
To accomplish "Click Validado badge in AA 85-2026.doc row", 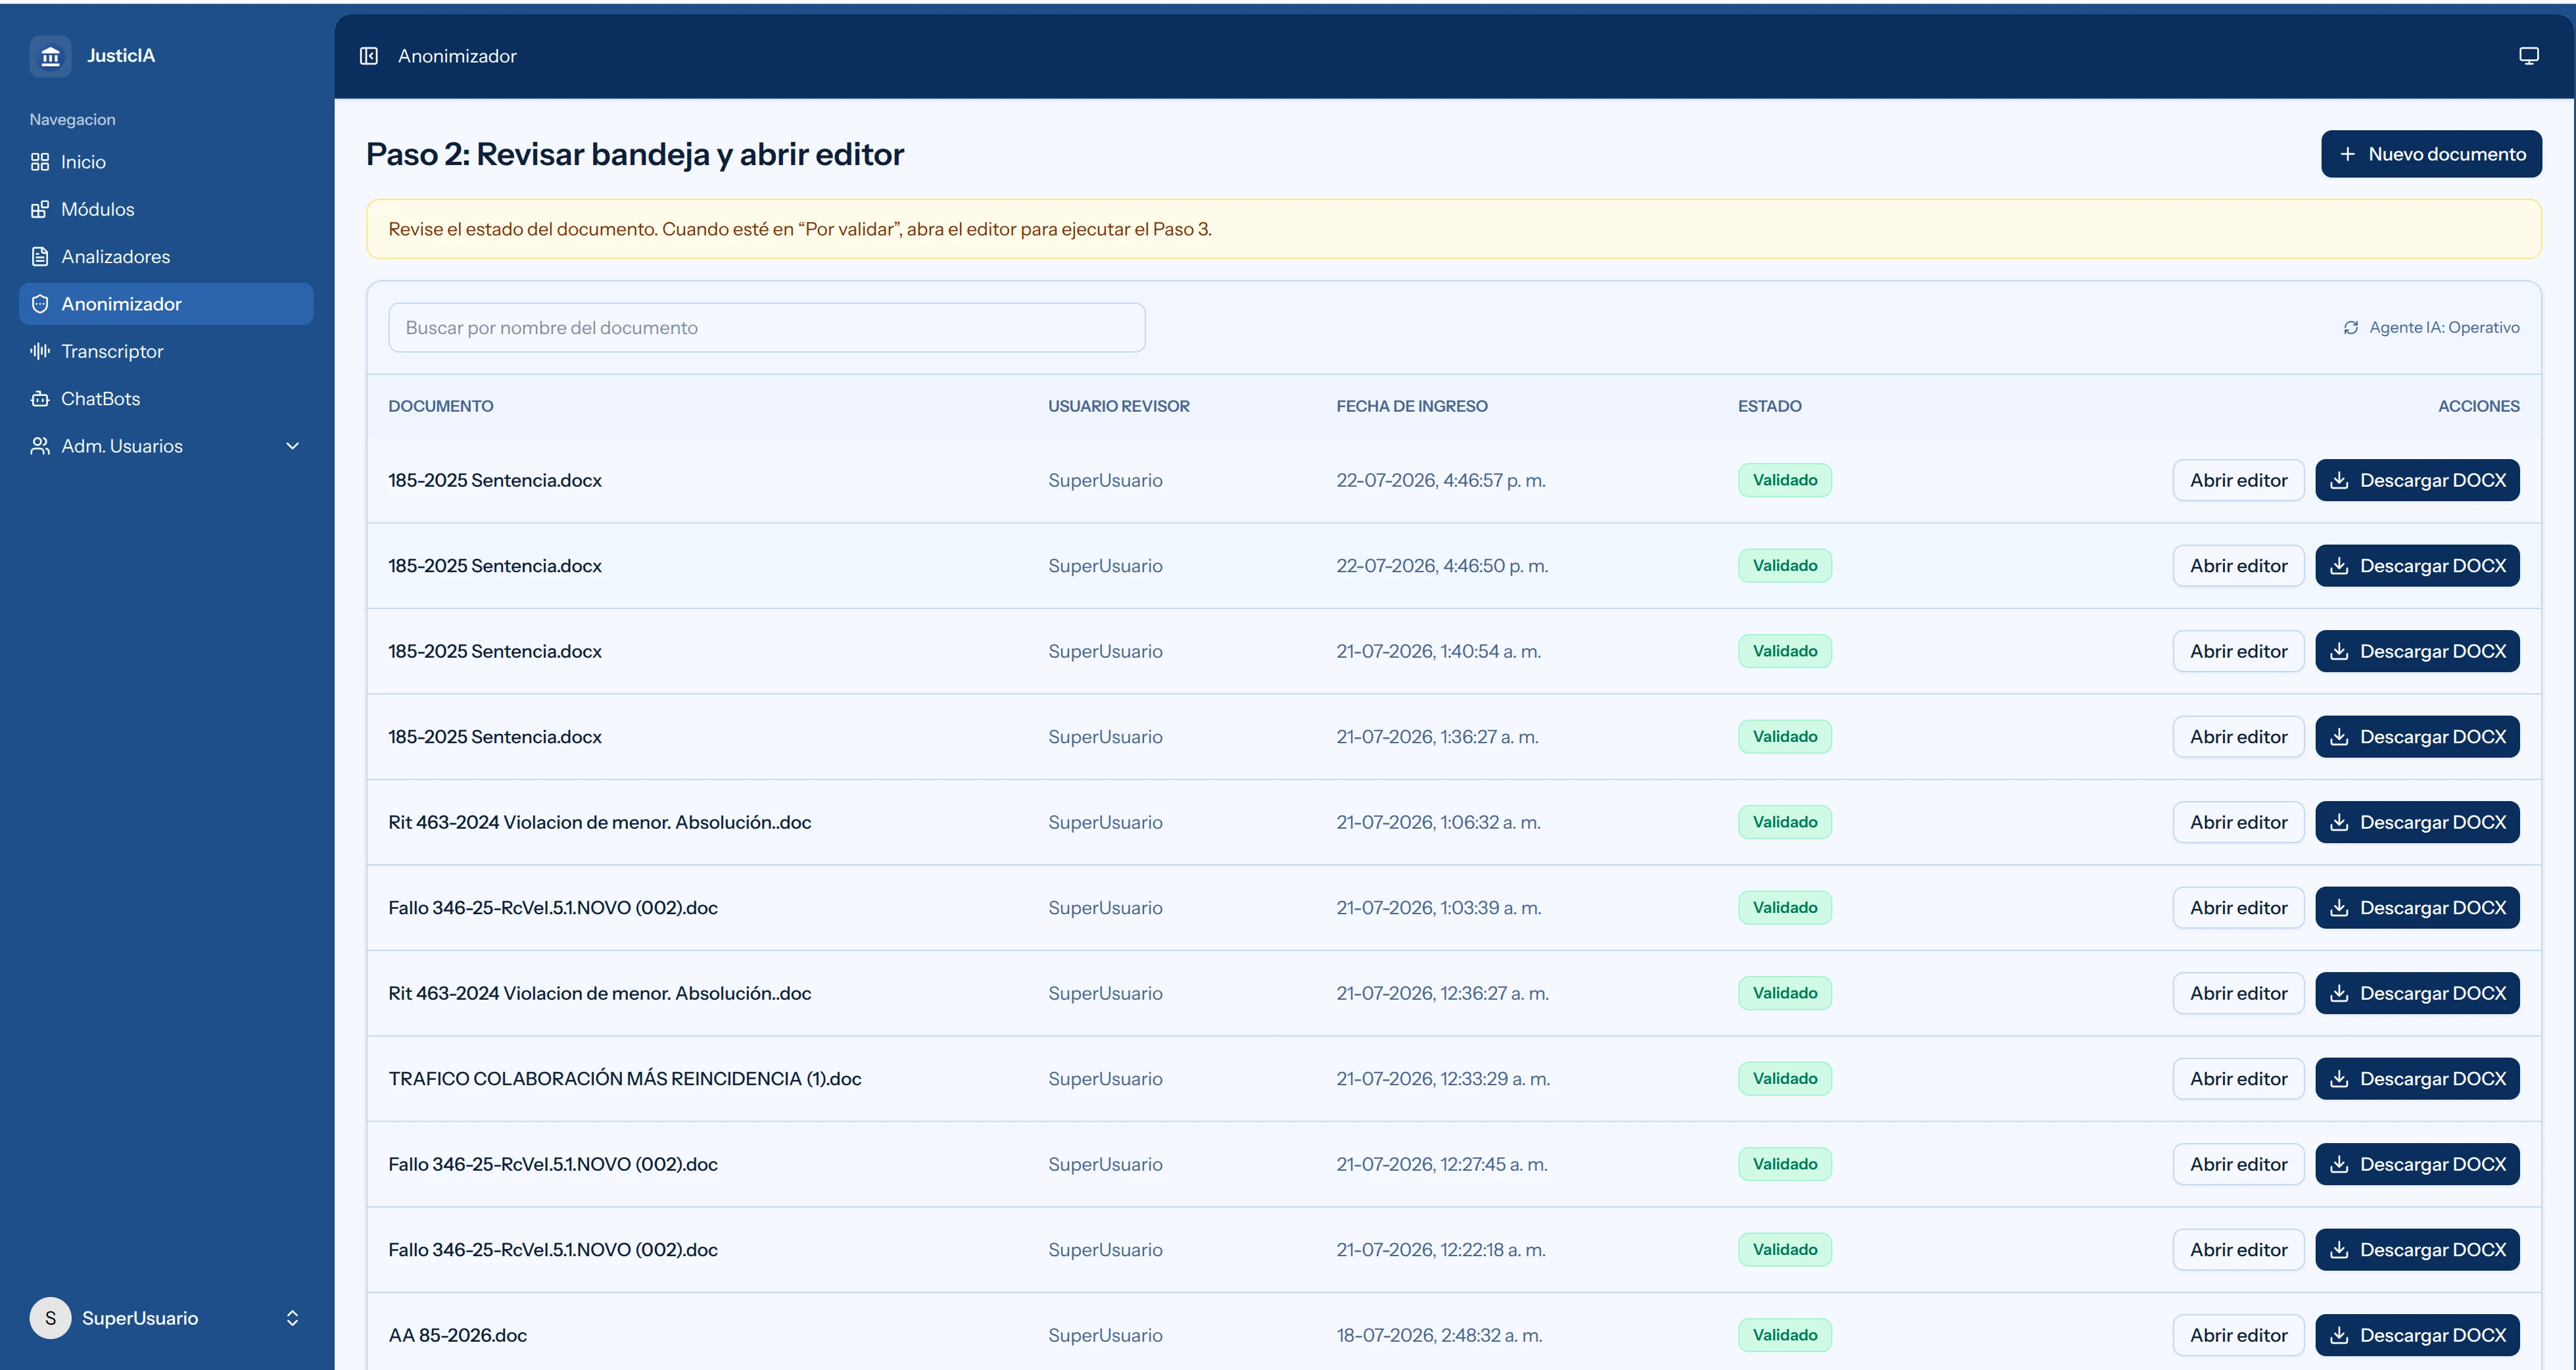I will (1785, 1335).
